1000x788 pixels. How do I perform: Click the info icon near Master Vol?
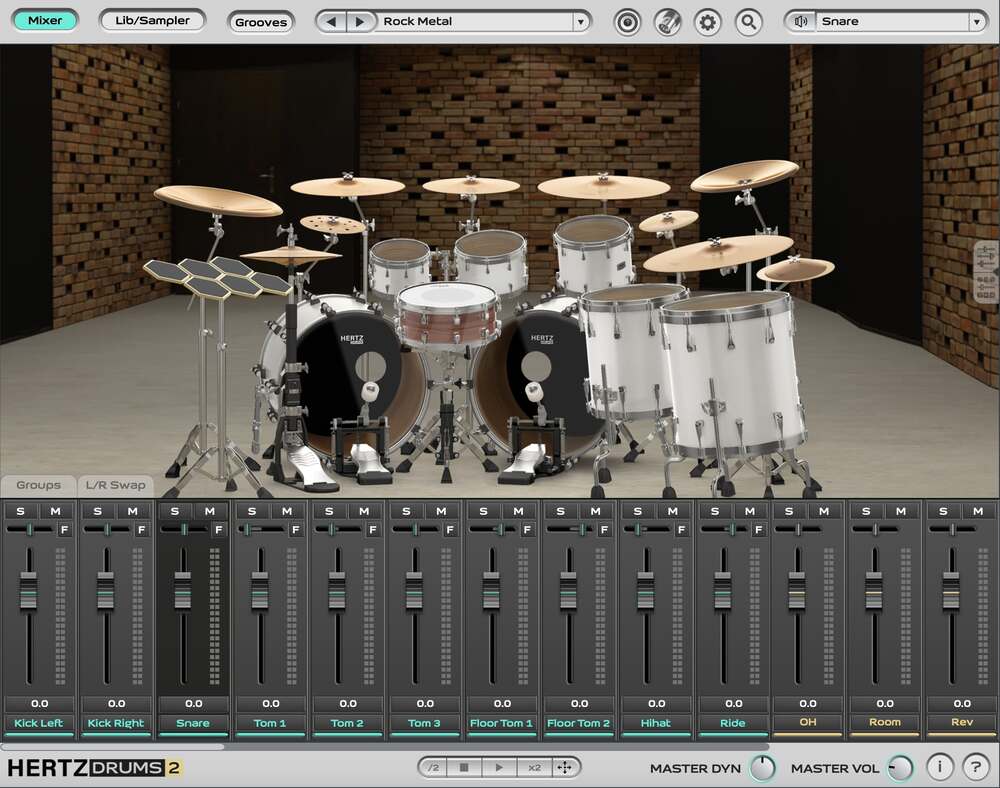coord(940,766)
